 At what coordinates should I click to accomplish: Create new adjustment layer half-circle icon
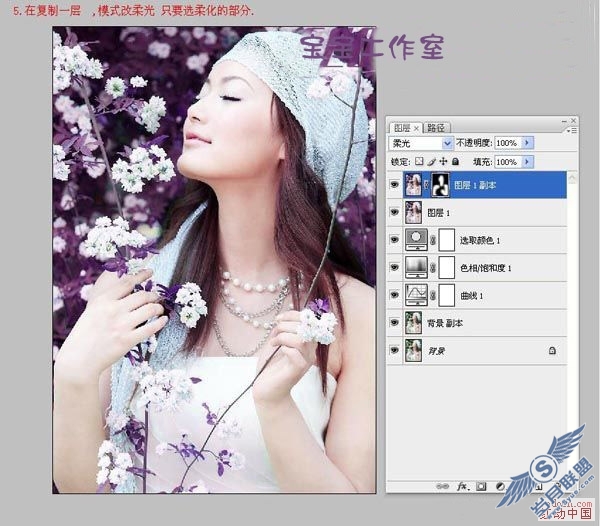click(x=500, y=486)
